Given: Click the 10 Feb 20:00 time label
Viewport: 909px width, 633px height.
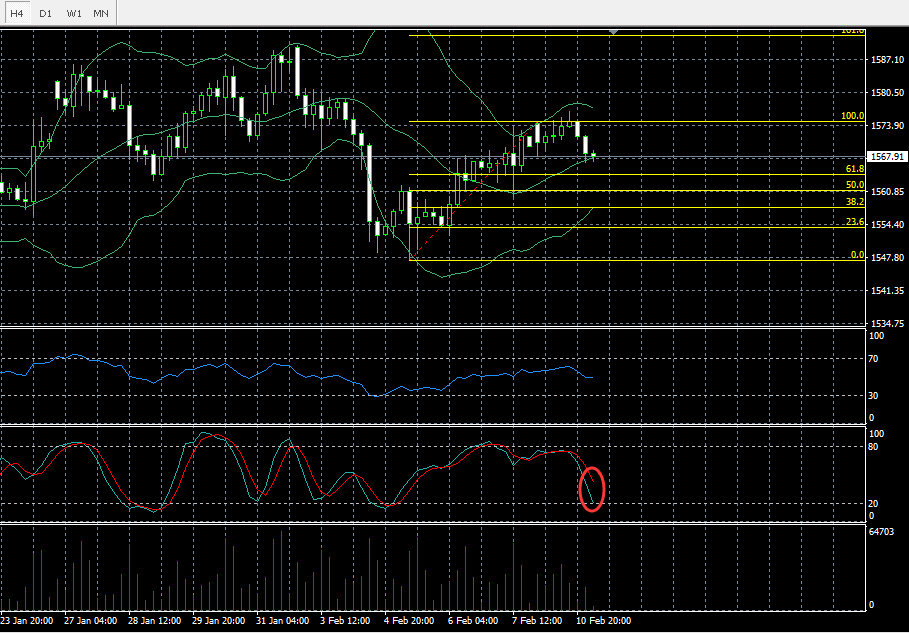Looking at the screenshot, I should point(603,621).
